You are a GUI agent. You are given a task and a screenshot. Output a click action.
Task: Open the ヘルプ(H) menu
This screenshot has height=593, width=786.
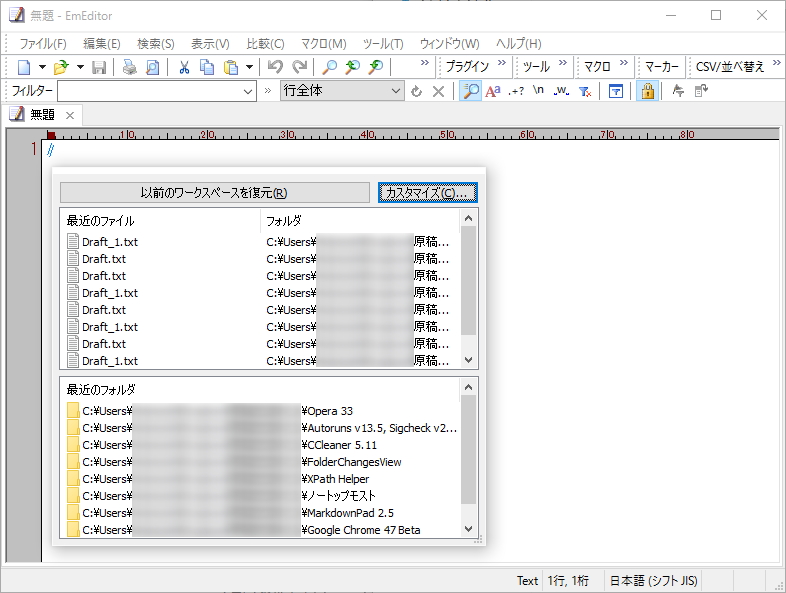(518, 44)
